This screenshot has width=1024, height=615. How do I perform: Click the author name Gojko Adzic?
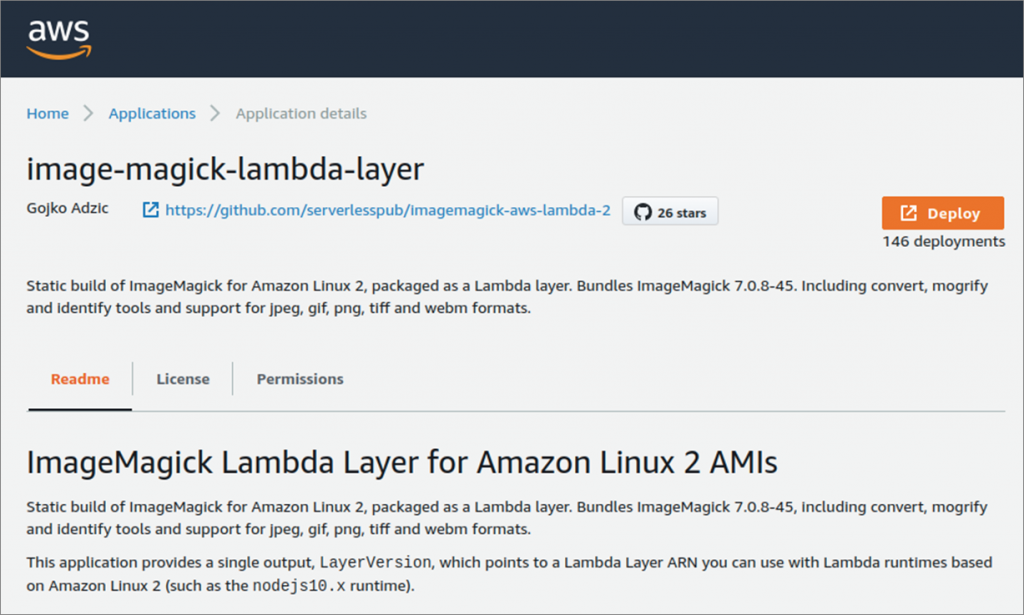coord(67,209)
